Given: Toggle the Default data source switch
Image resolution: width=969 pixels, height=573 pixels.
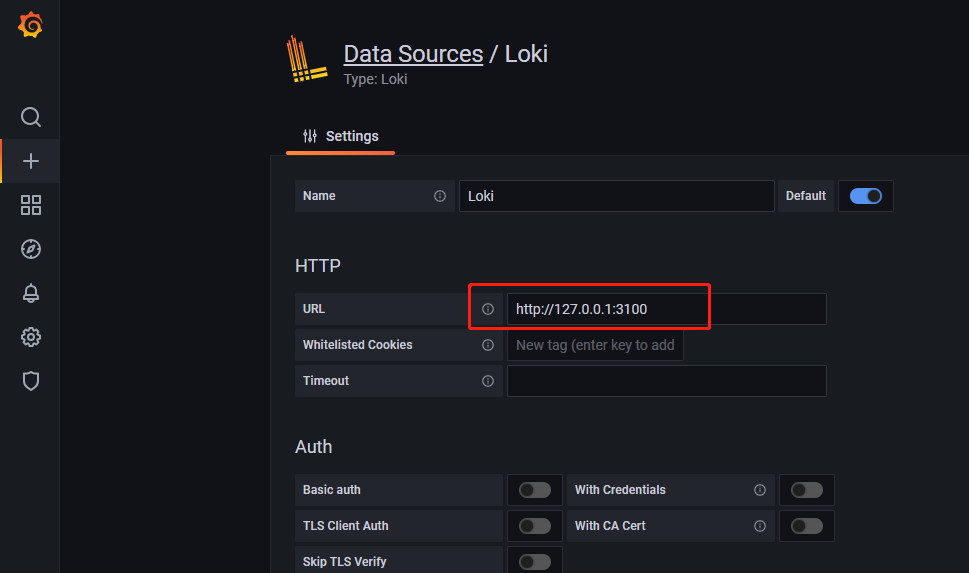Looking at the screenshot, I should click(865, 196).
